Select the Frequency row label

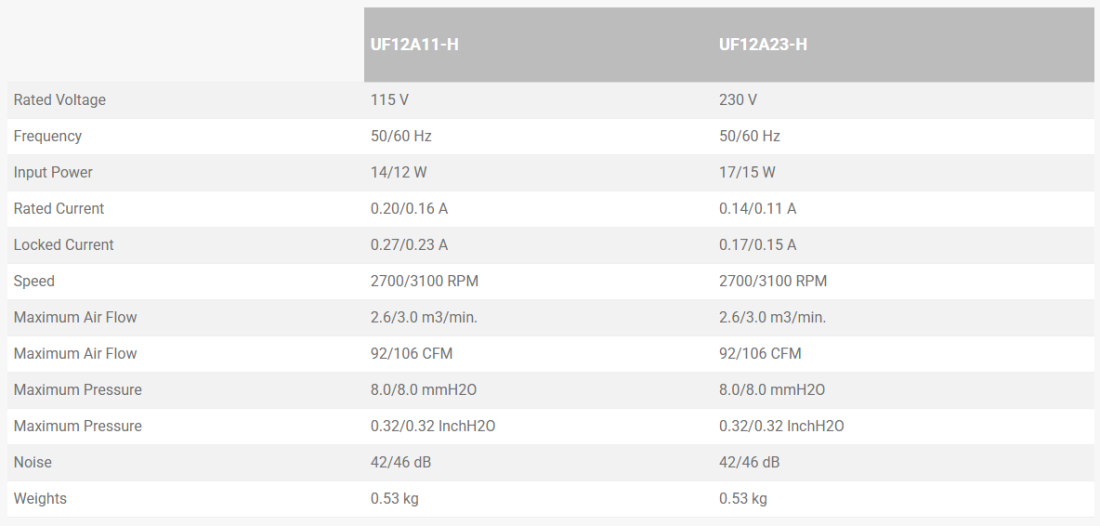click(x=47, y=136)
